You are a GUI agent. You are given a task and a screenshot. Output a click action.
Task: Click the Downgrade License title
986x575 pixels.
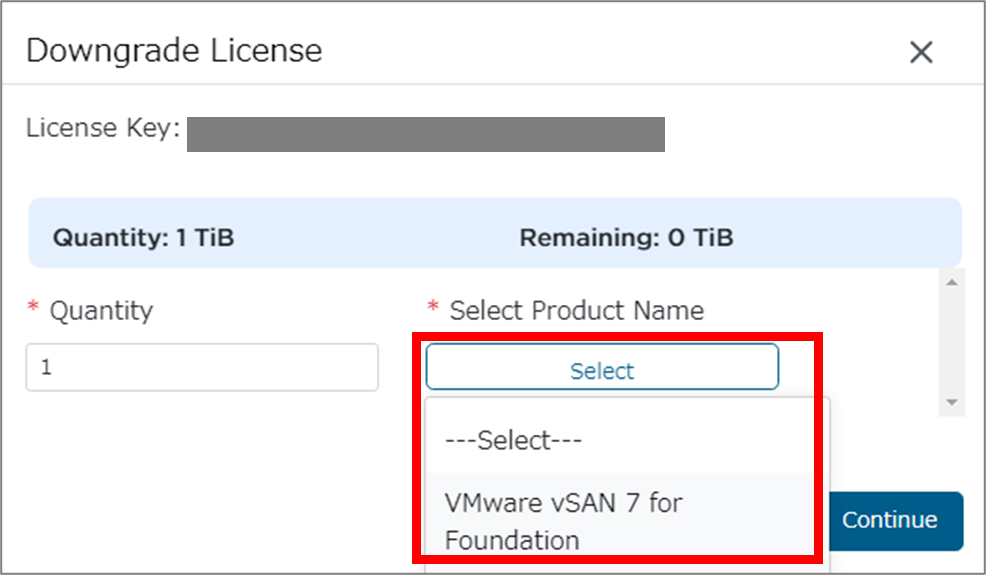(x=174, y=50)
